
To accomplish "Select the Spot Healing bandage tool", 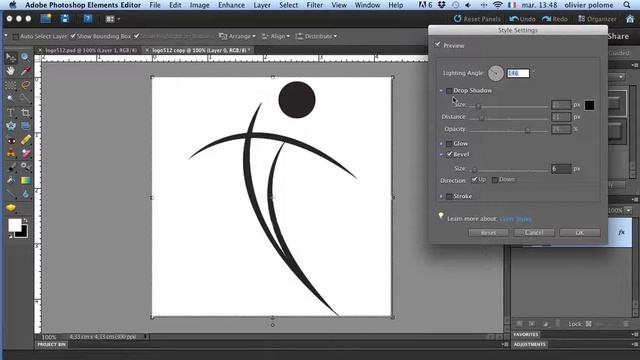I will point(25,140).
